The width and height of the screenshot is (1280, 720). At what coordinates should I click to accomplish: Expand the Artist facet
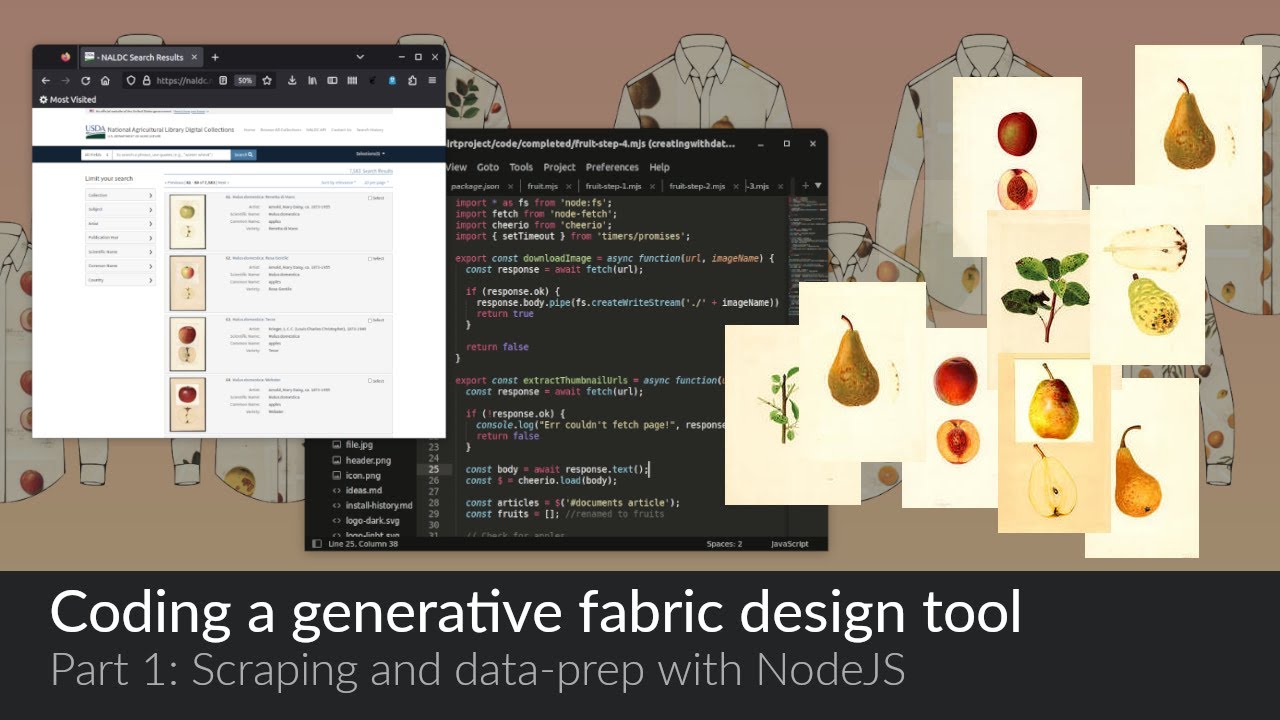pos(120,223)
